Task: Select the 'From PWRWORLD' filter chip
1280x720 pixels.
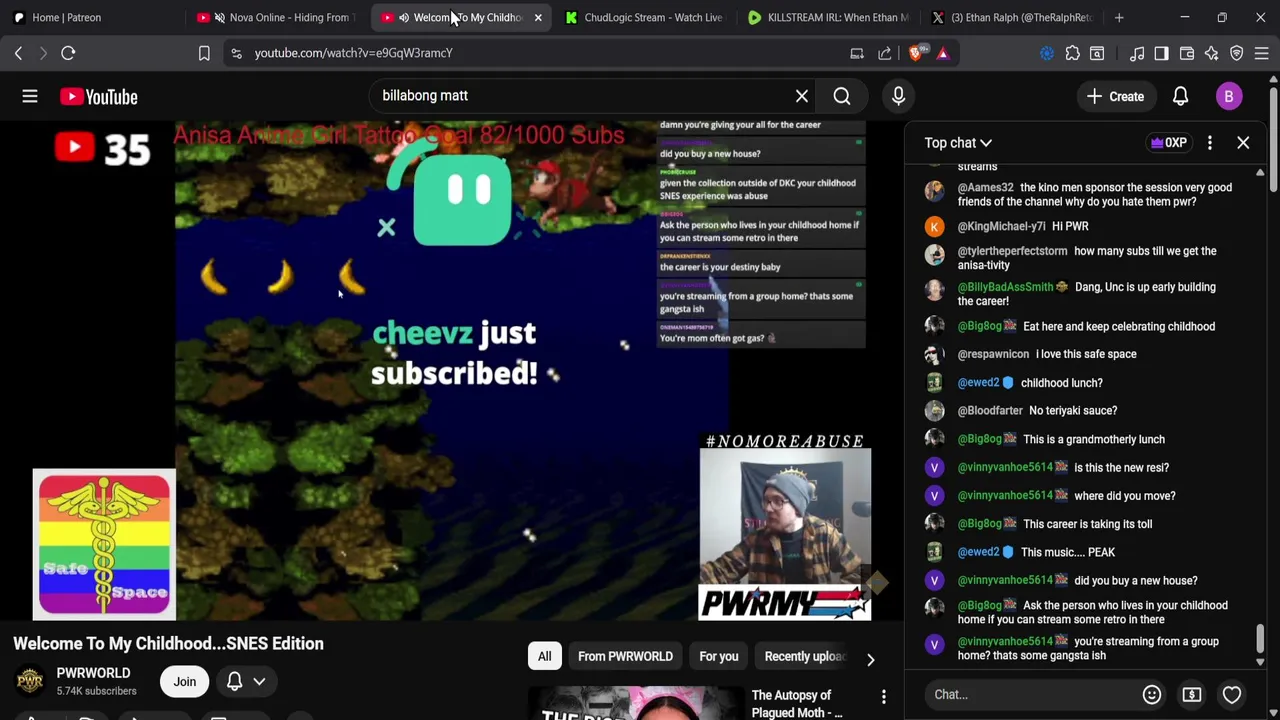Action: pos(625,656)
